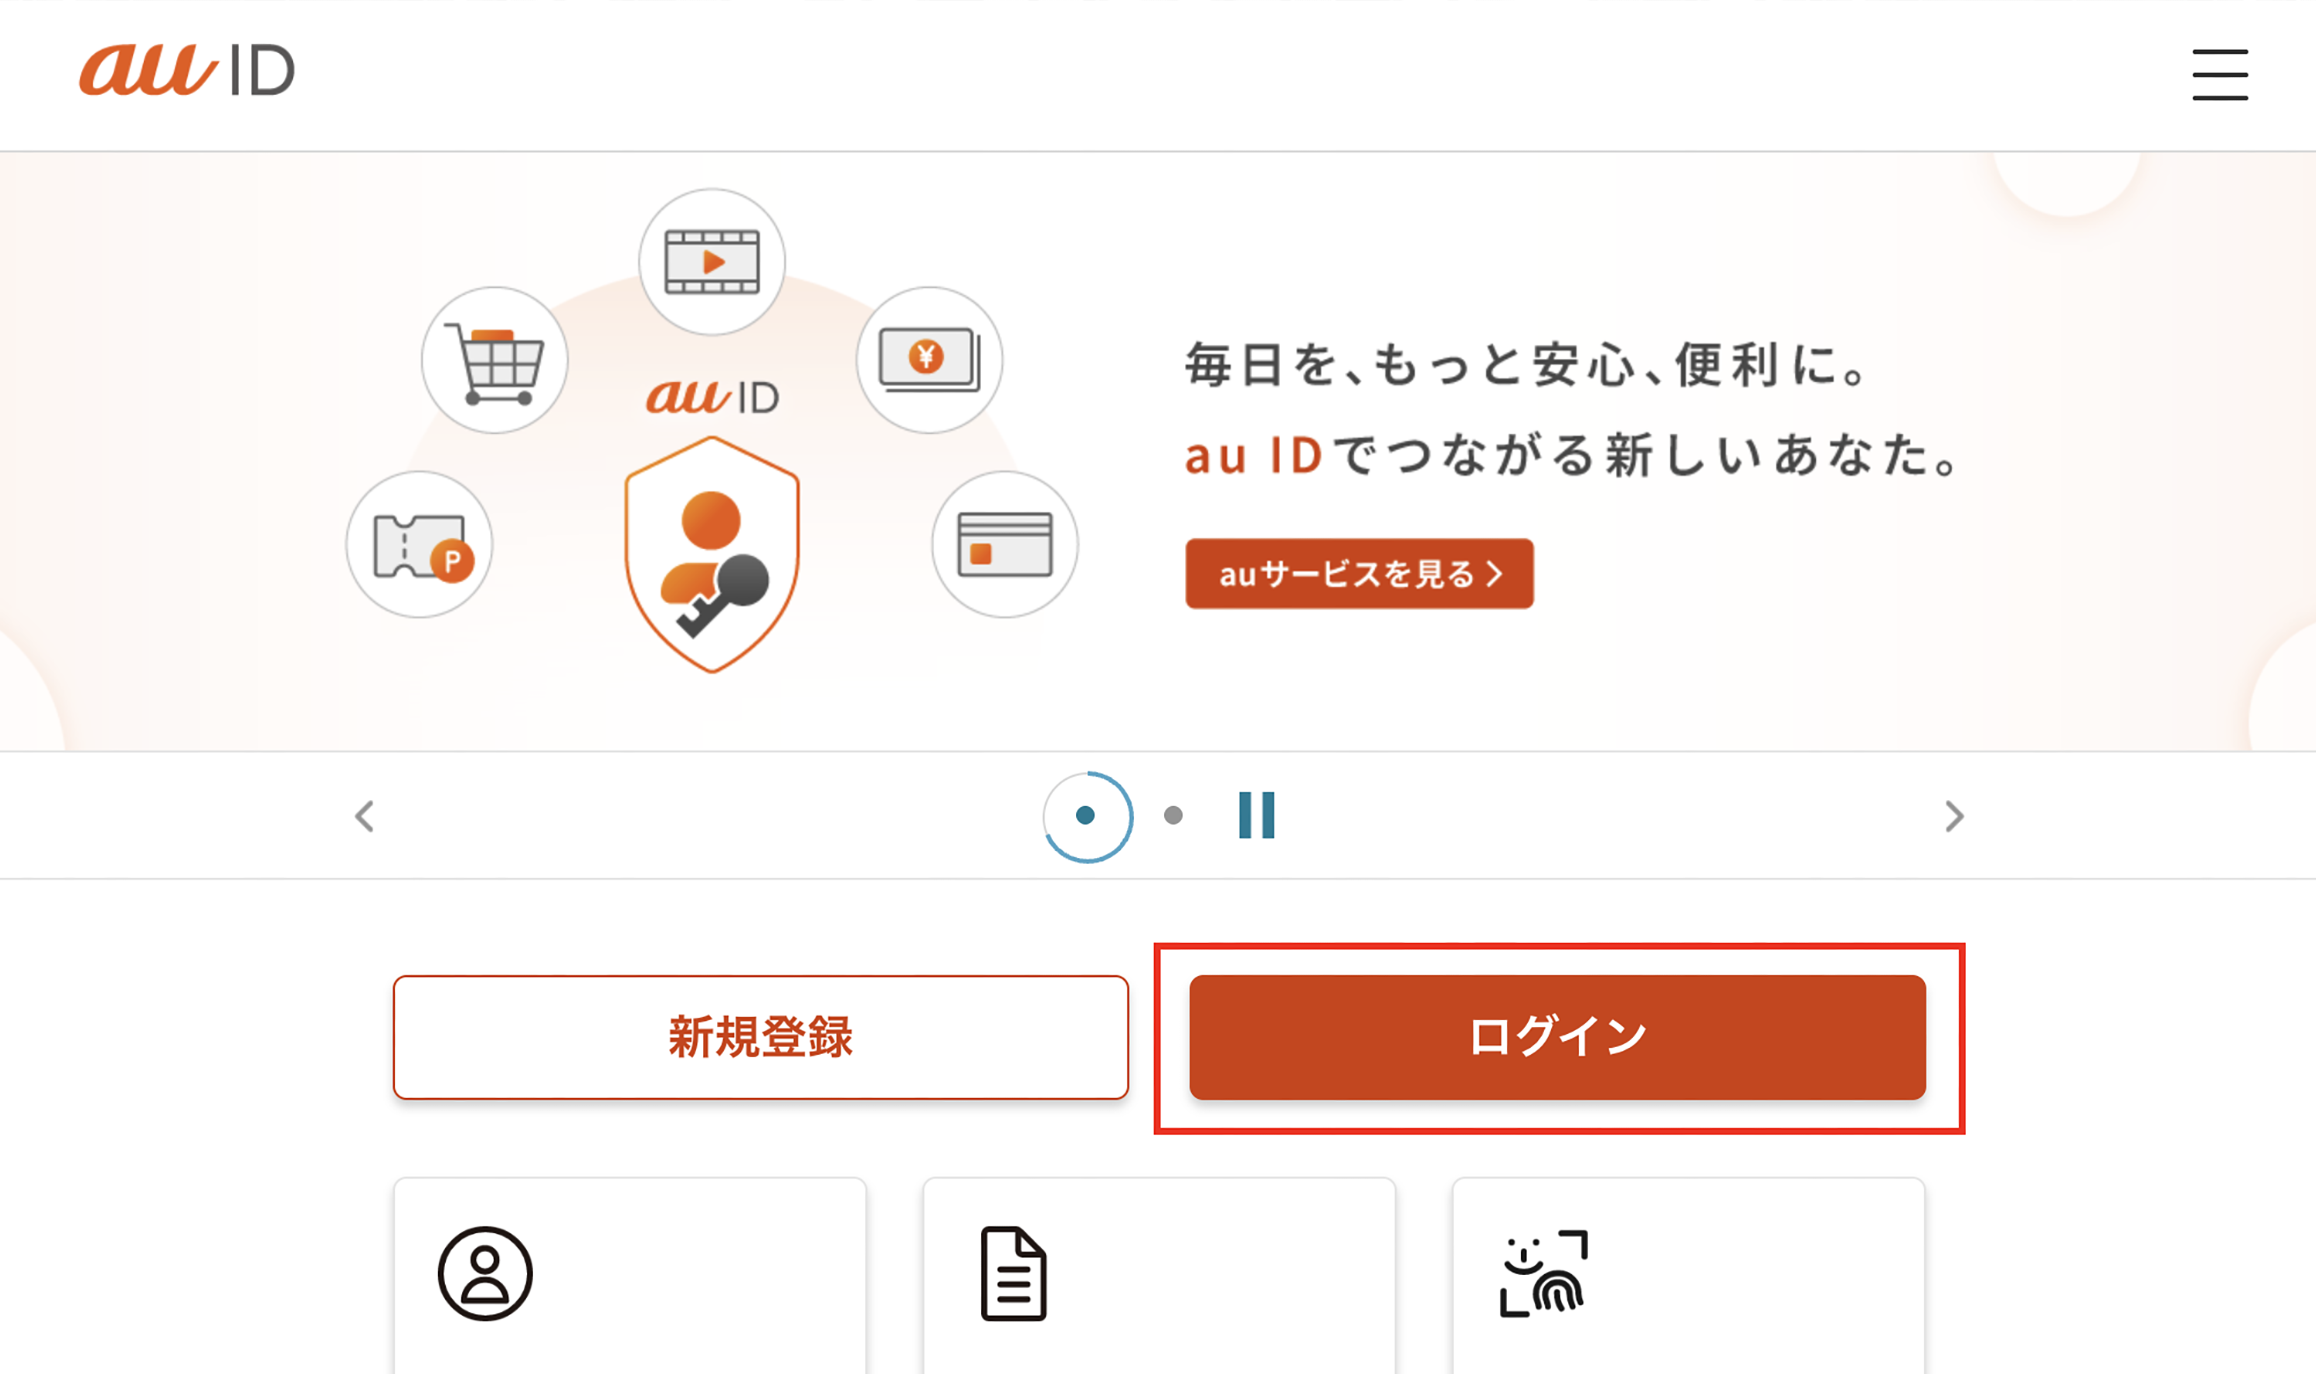Image resolution: width=2316 pixels, height=1374 pixels.
Task: Open the hamburger navigation menu
Action: click(2220, 75)
